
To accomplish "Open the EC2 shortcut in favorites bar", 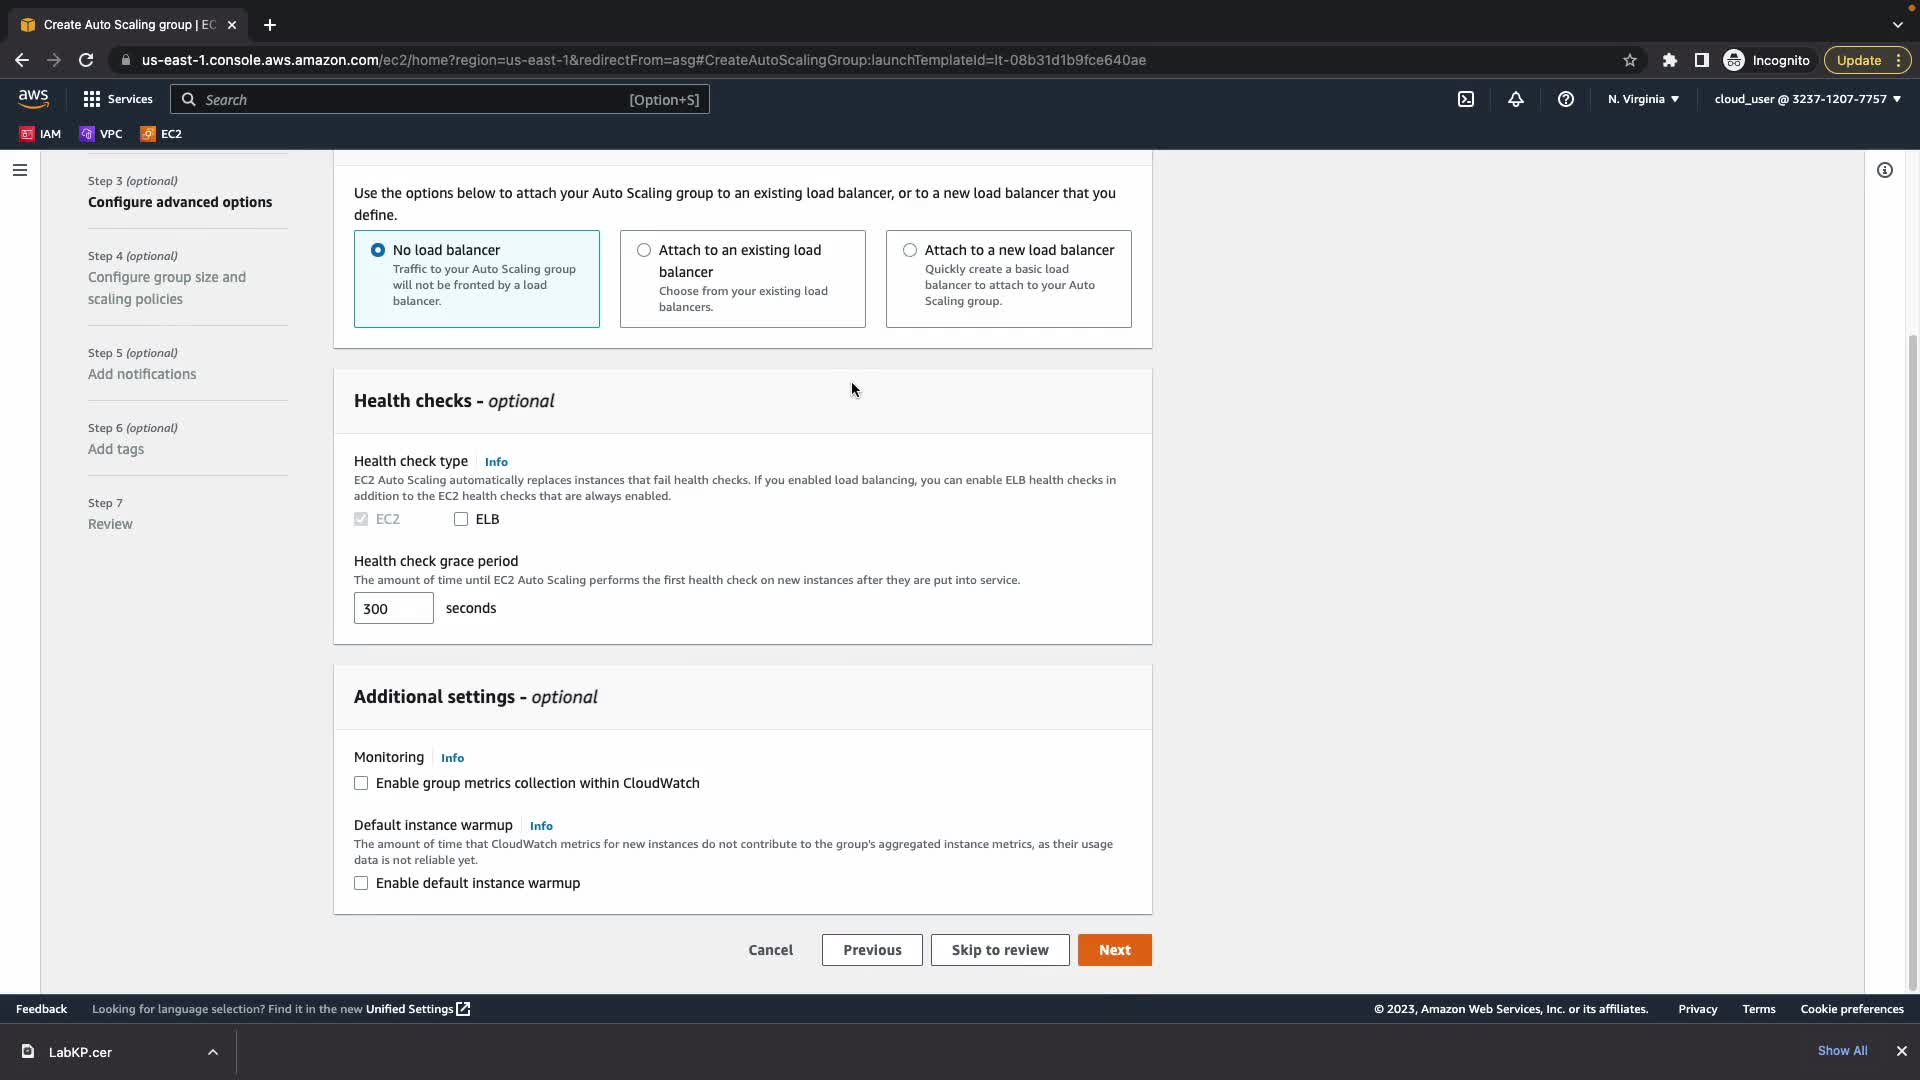I will 161,134.
